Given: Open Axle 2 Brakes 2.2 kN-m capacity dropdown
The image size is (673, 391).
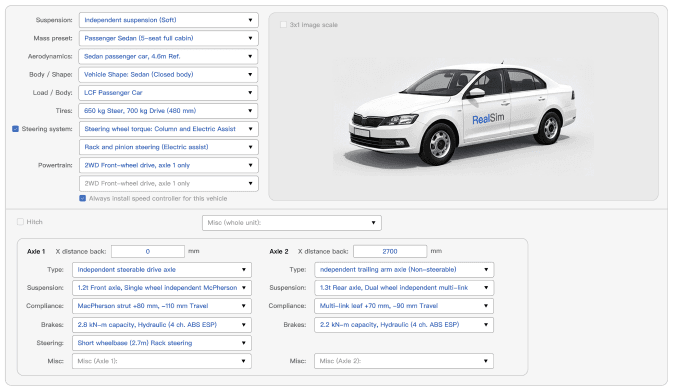Looking at the screenshot, I should (404, 325).
